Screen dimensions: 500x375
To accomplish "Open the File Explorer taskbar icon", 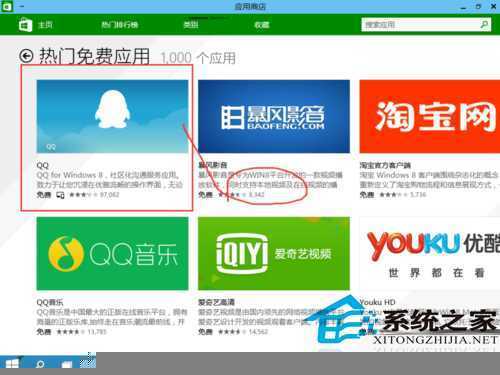I will 67,364.
